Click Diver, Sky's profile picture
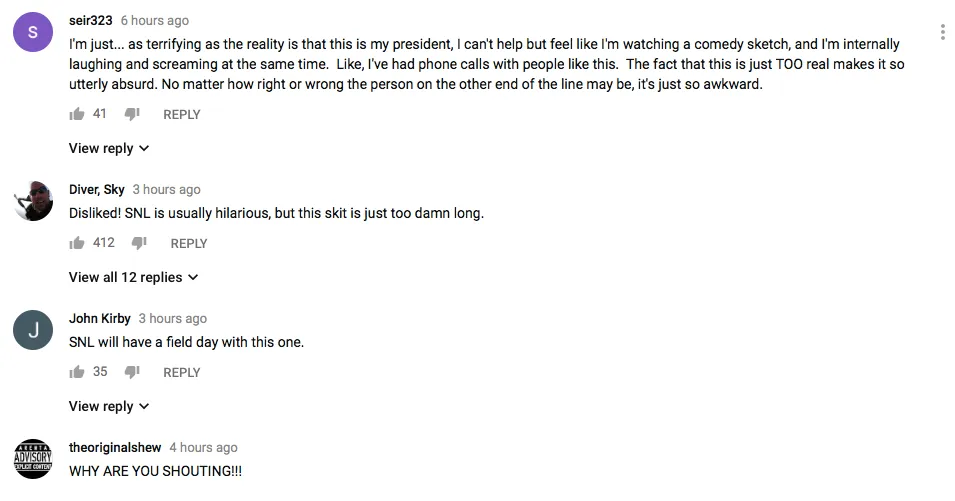Viewport: 955px width, 501px height. coord(33,202)
